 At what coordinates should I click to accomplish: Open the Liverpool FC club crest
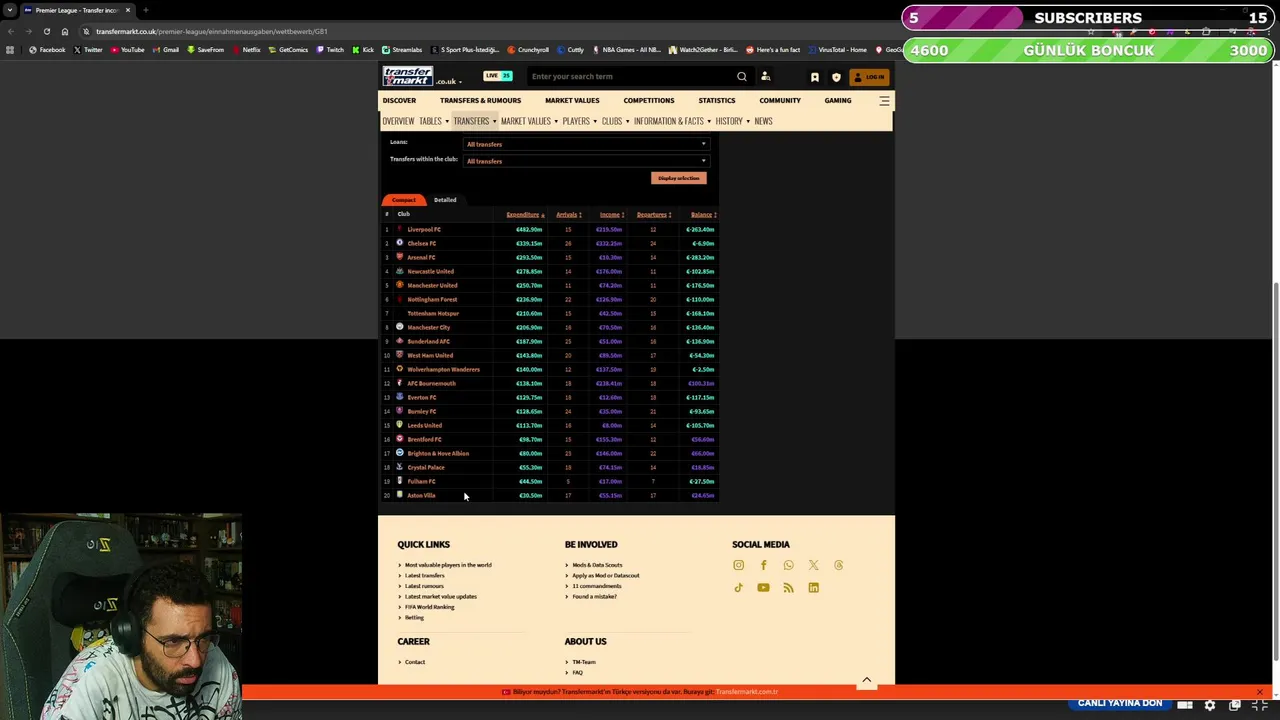pyautogui.click(x=400, y=229)
